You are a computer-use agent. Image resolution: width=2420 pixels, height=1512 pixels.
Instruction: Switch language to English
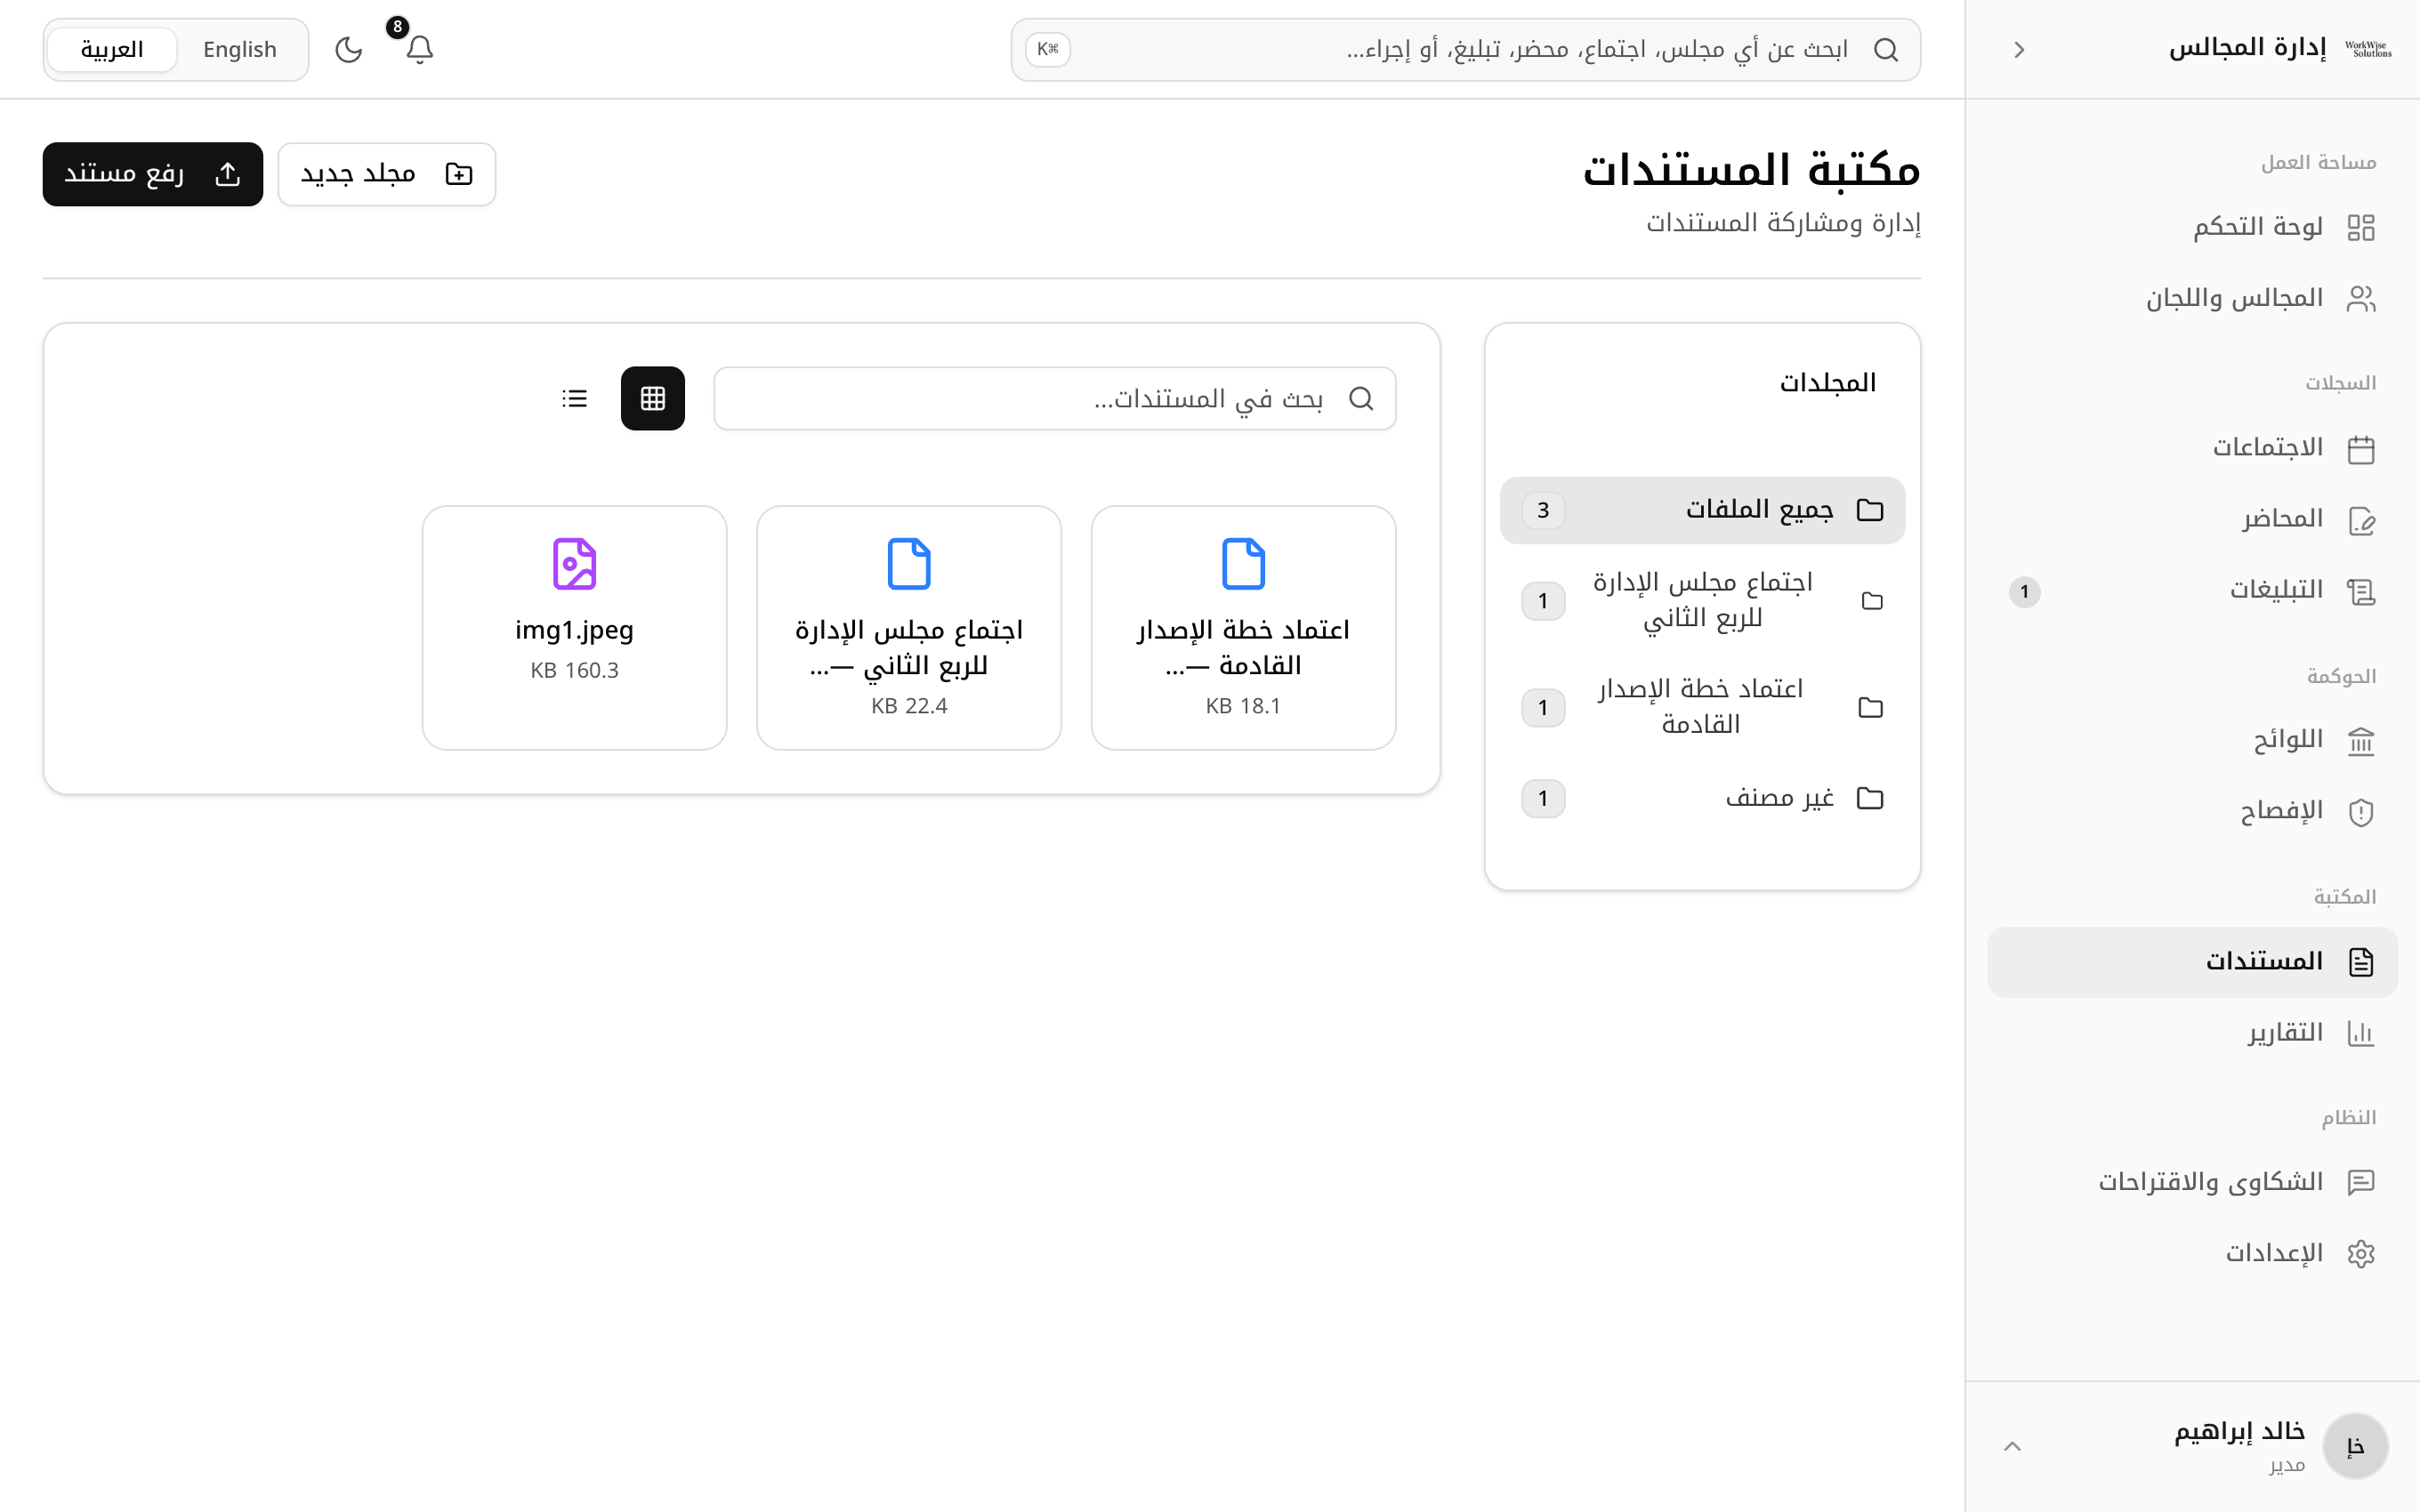click(240, 49)
